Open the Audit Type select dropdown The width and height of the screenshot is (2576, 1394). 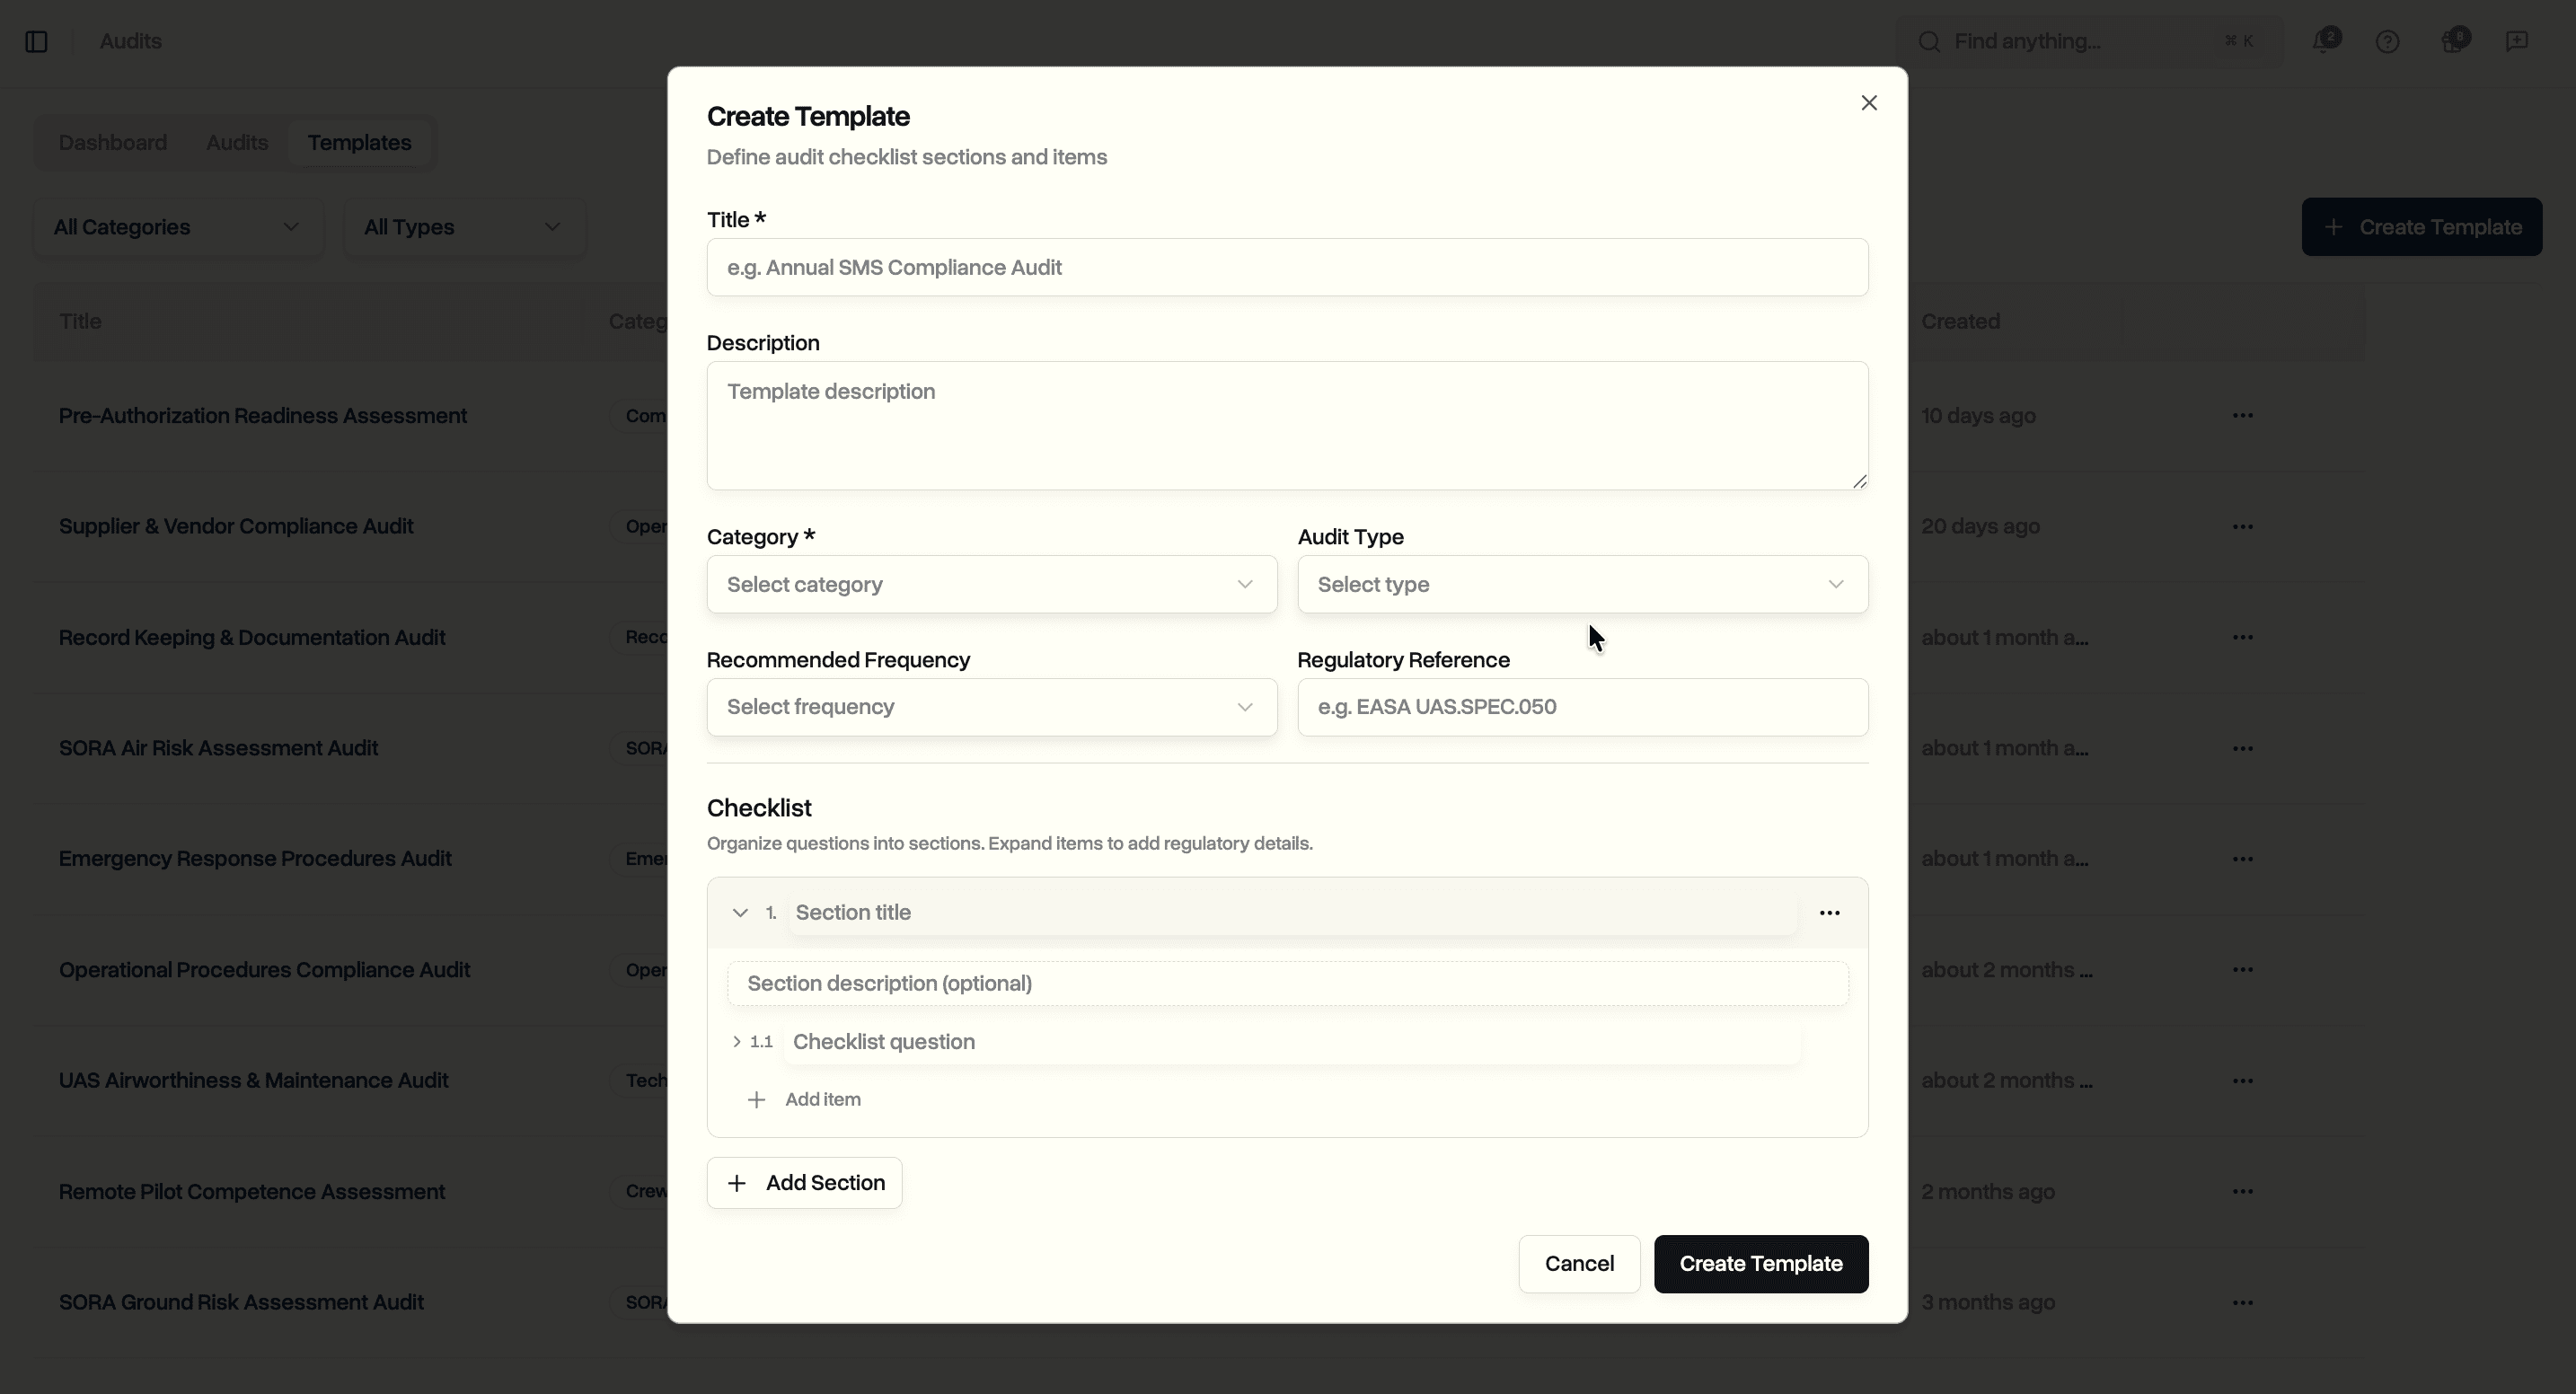1583,584
